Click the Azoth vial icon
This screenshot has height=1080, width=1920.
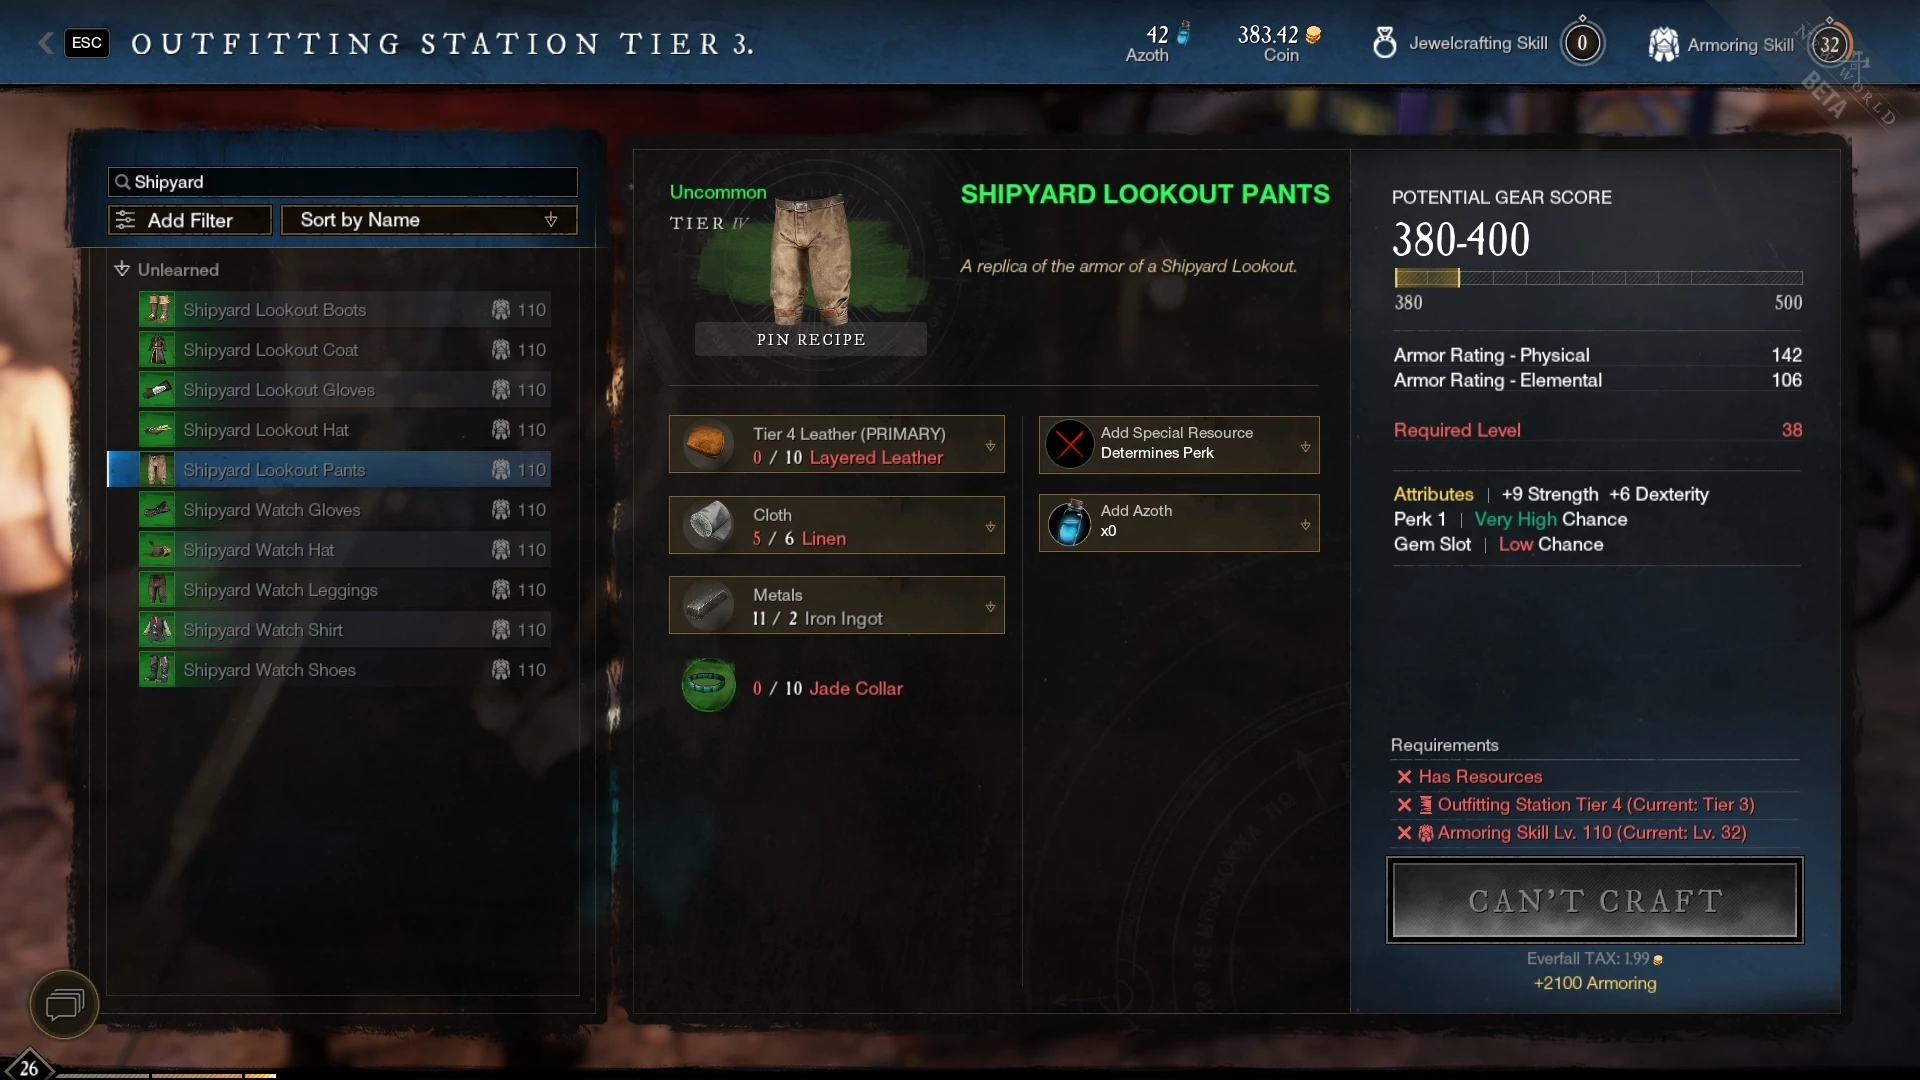[1069, 523]
